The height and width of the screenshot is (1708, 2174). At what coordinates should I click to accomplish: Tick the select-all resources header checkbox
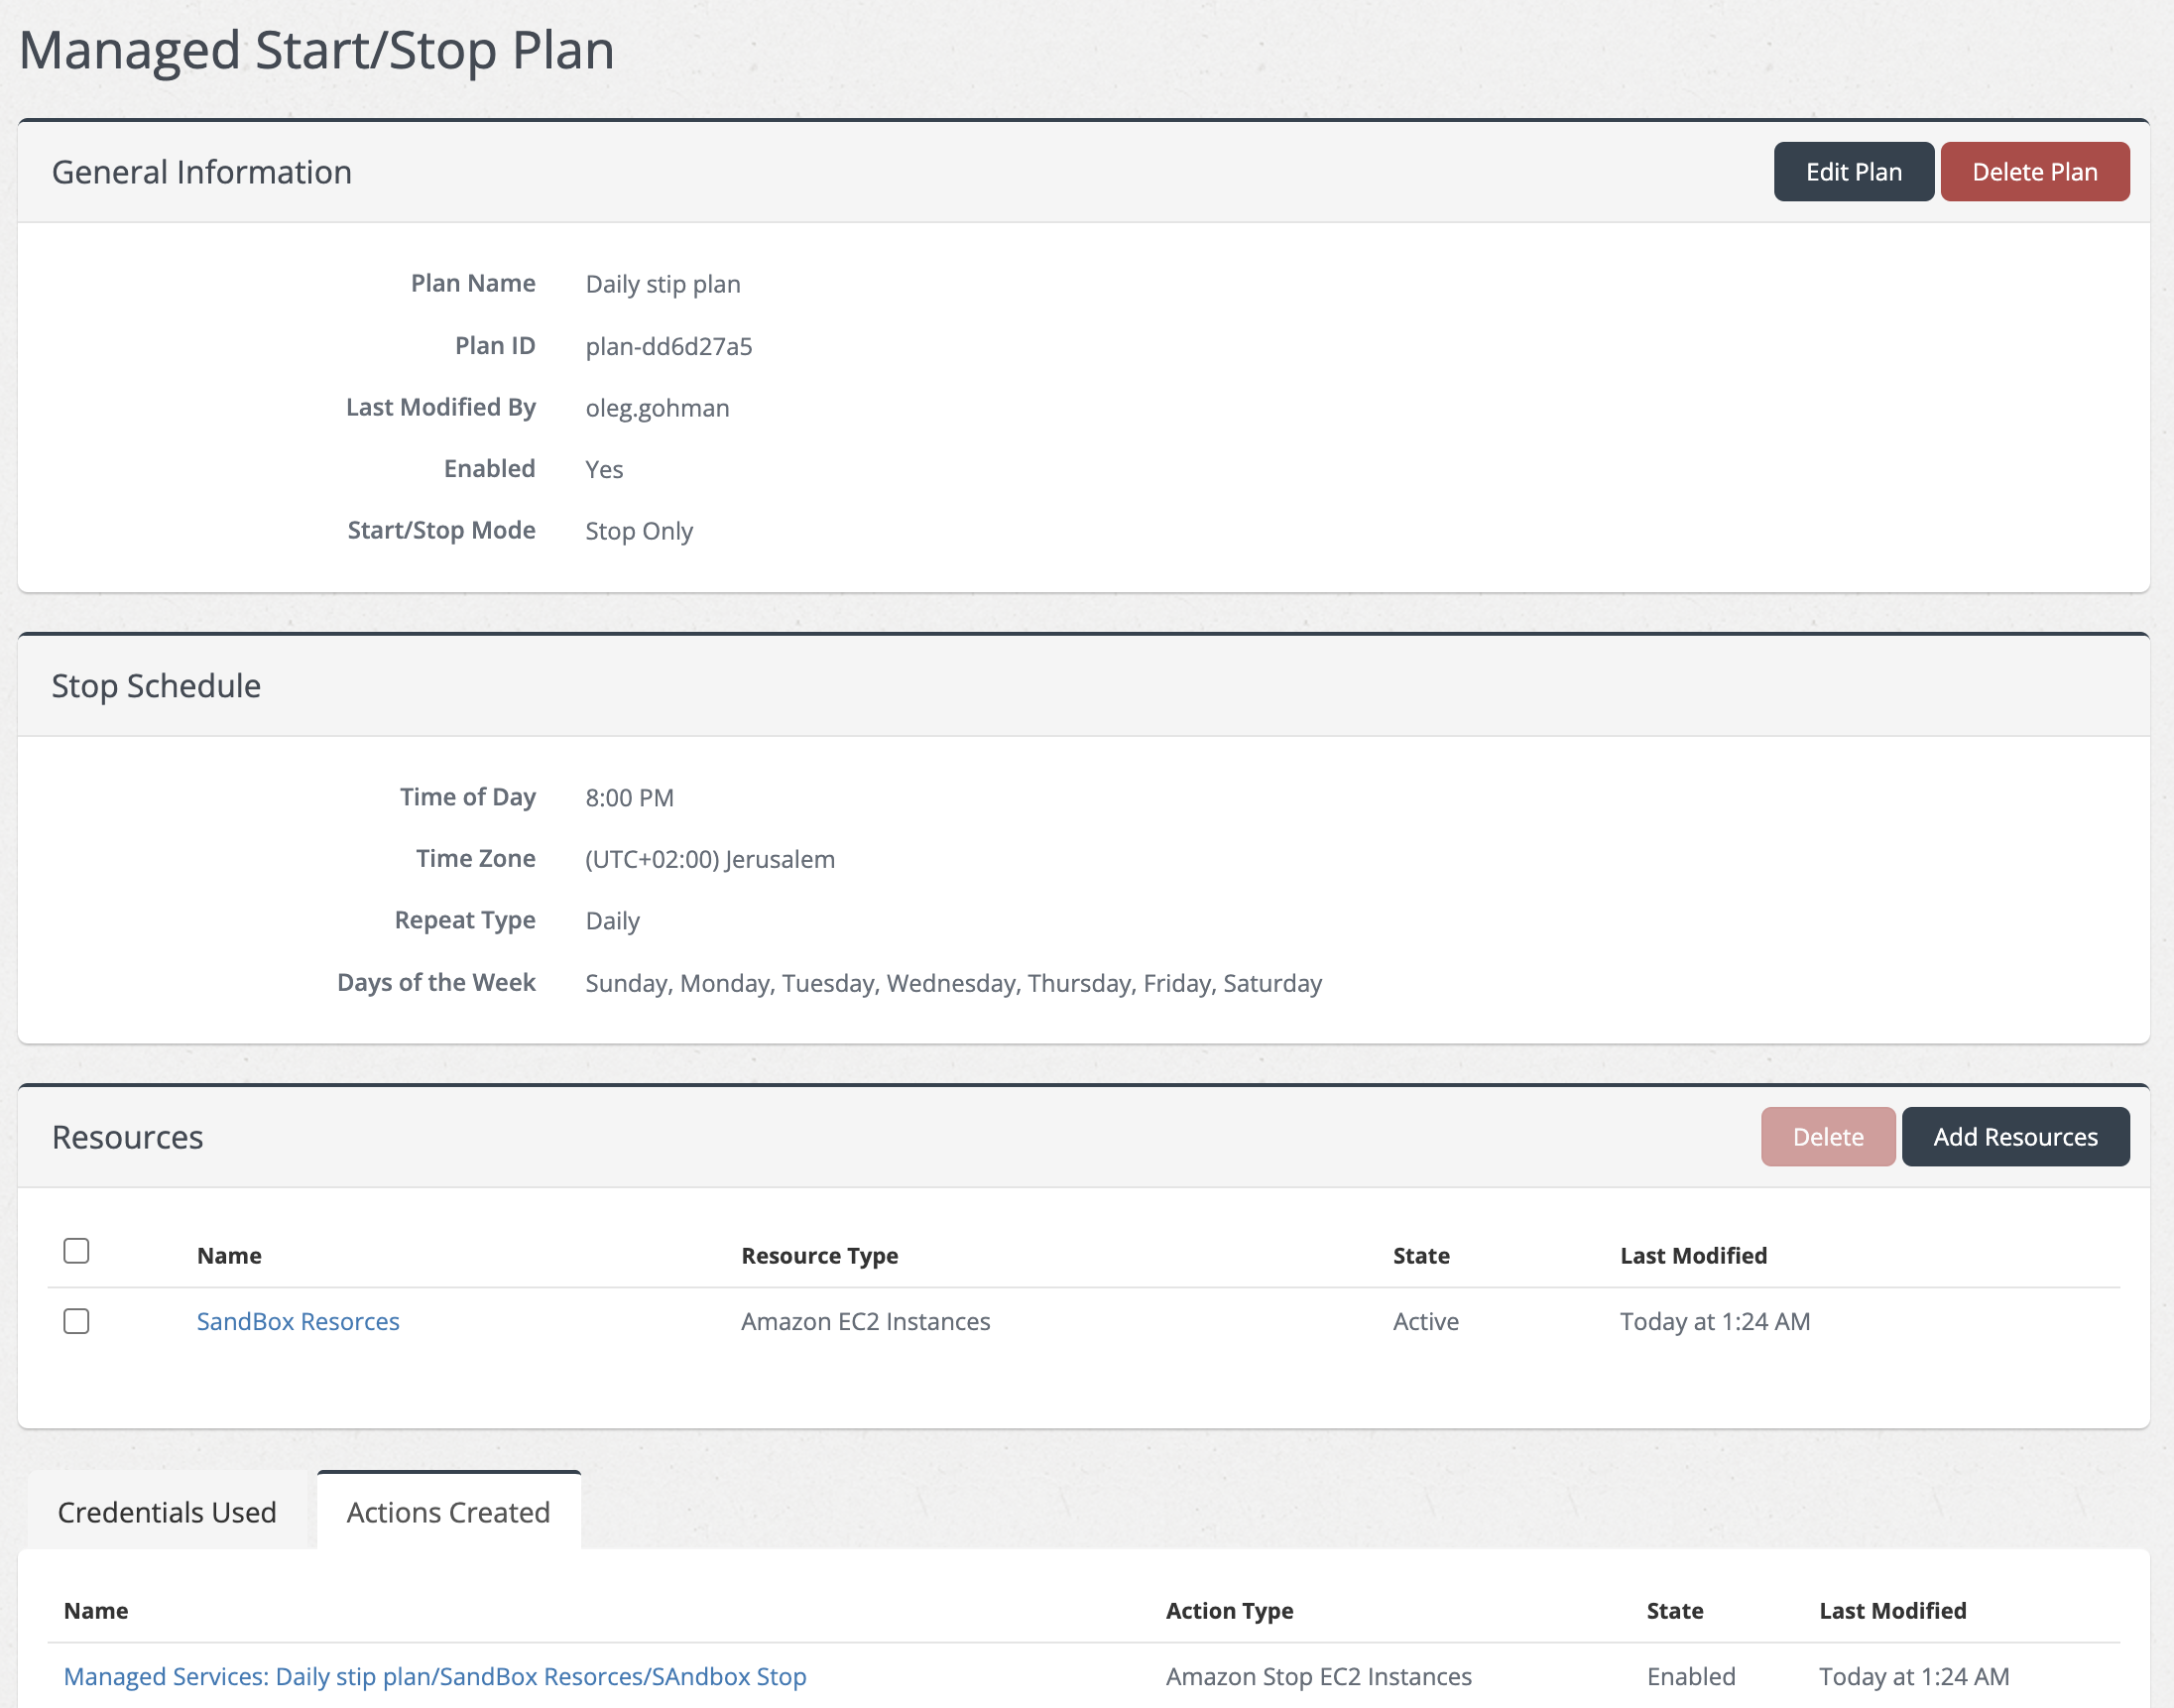click(x=77, y=1251)
